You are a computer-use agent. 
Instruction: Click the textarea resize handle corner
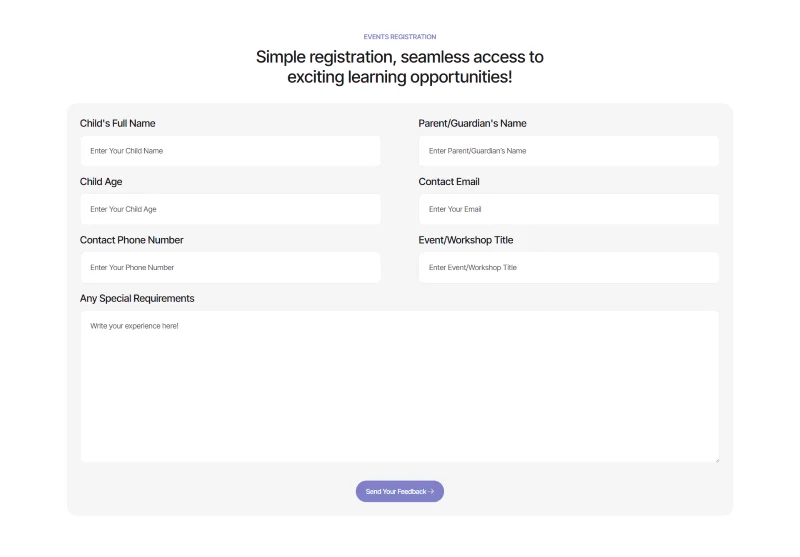[x=716, y=460]
